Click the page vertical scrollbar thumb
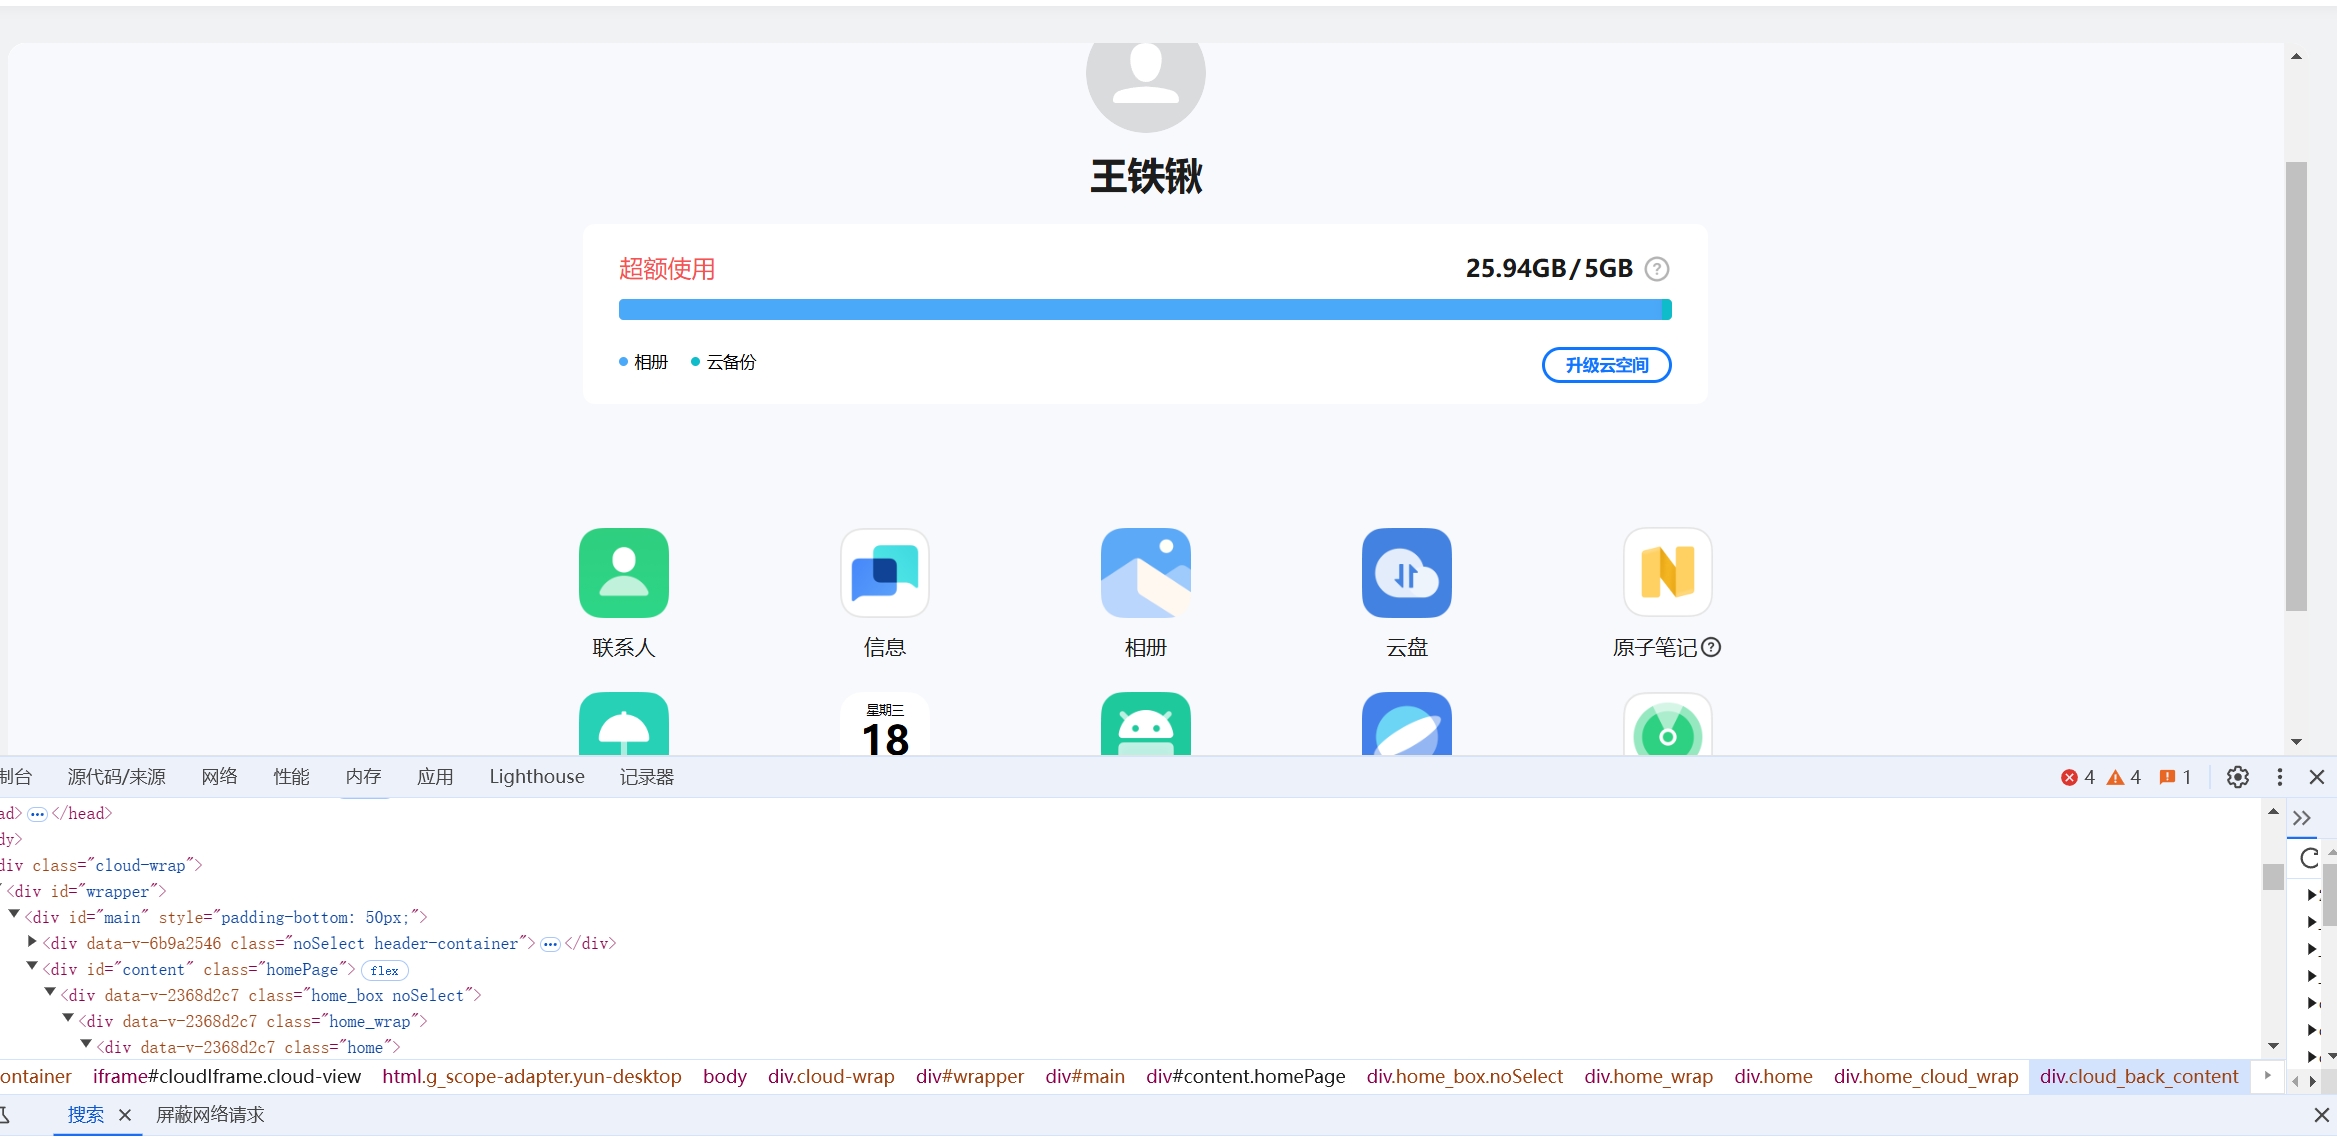 pyautogui.click(x=2296, y=386)
